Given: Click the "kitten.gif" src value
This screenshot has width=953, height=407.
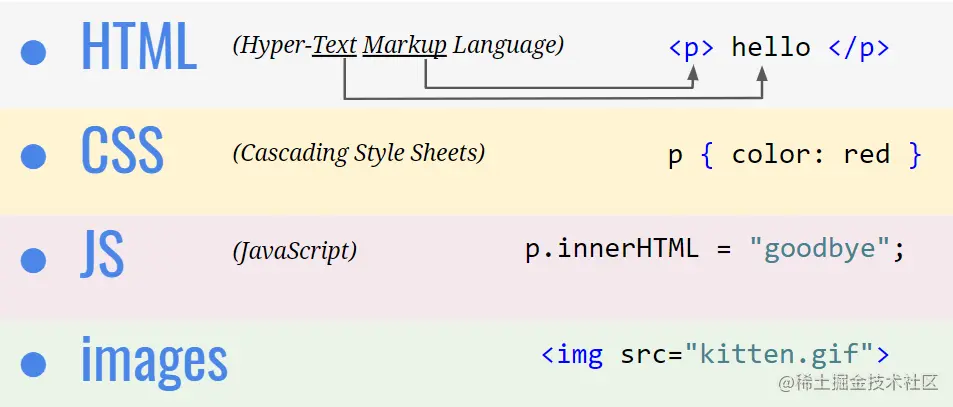Looking at the screenshot, I should [x=779, y=354].
